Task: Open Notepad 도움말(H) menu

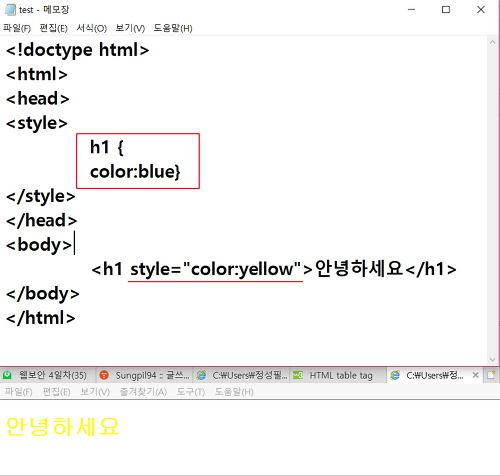Action: click(173, 28)
